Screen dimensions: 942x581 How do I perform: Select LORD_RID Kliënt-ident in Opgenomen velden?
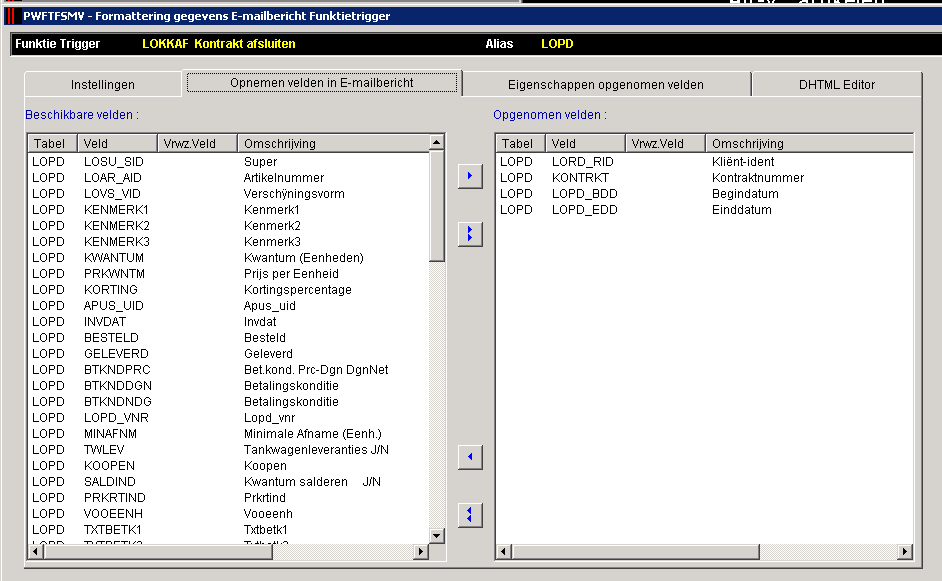704,162
